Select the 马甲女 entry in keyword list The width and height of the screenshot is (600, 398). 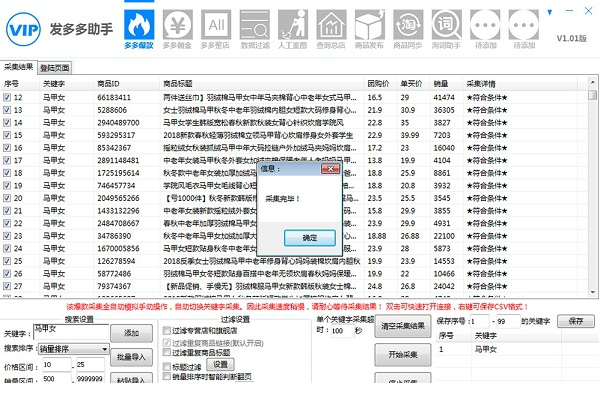pos(485,349)
